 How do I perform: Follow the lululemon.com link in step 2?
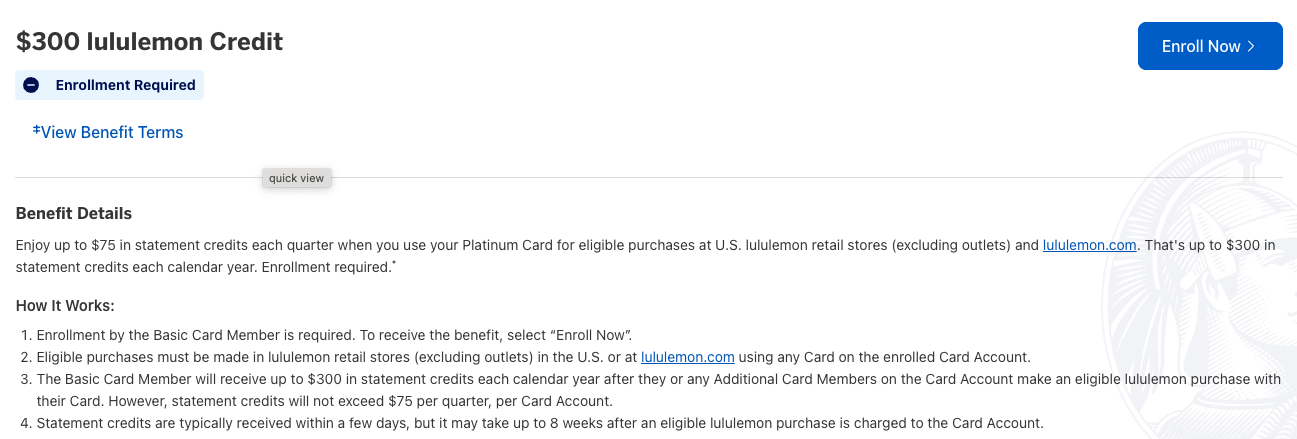[x=688, y=356]
